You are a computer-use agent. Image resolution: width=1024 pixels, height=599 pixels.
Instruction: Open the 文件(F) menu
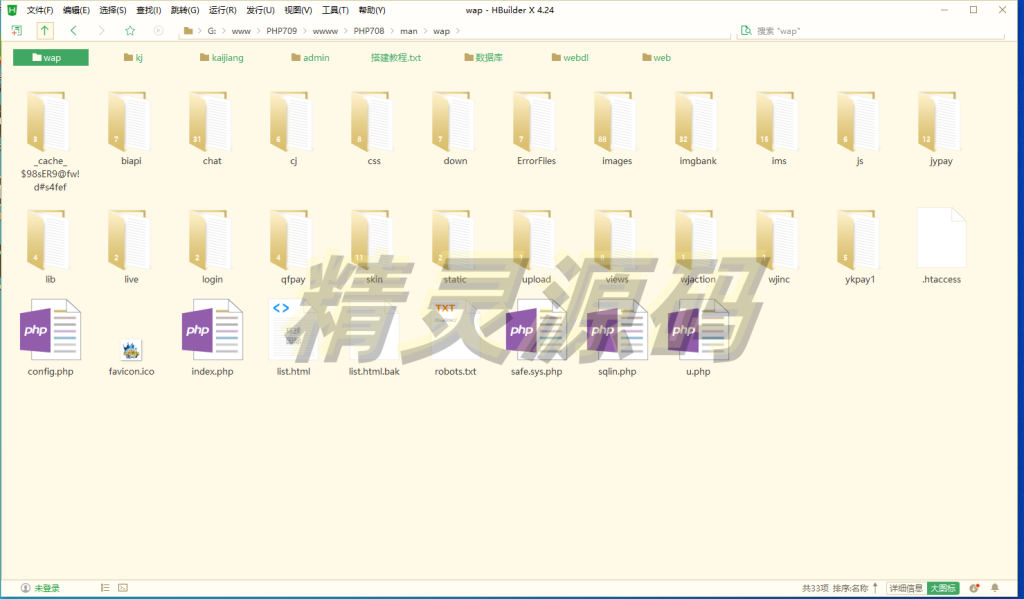pyautogui.click(x=40, y=10)
